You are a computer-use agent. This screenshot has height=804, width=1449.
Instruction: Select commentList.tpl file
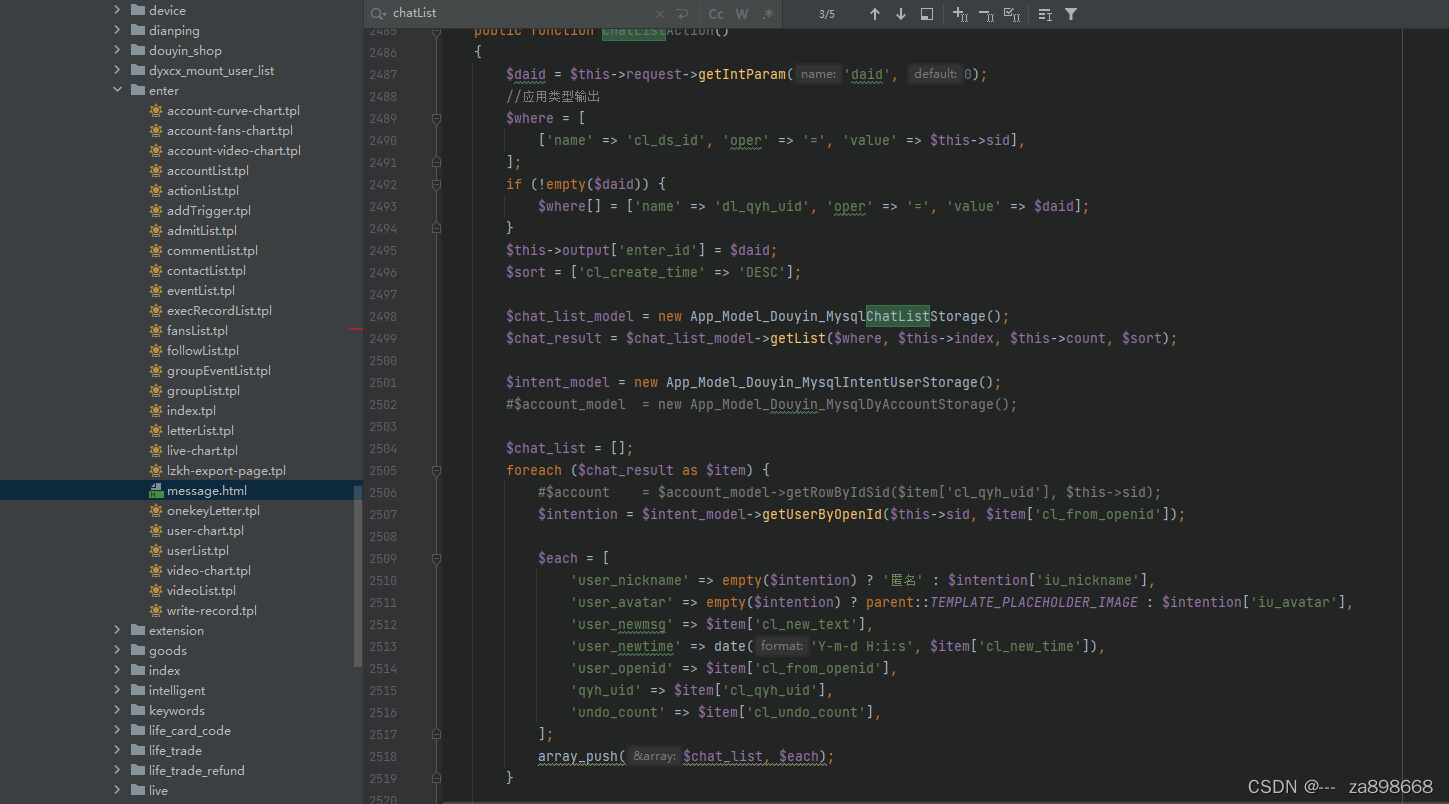[212, 250]
